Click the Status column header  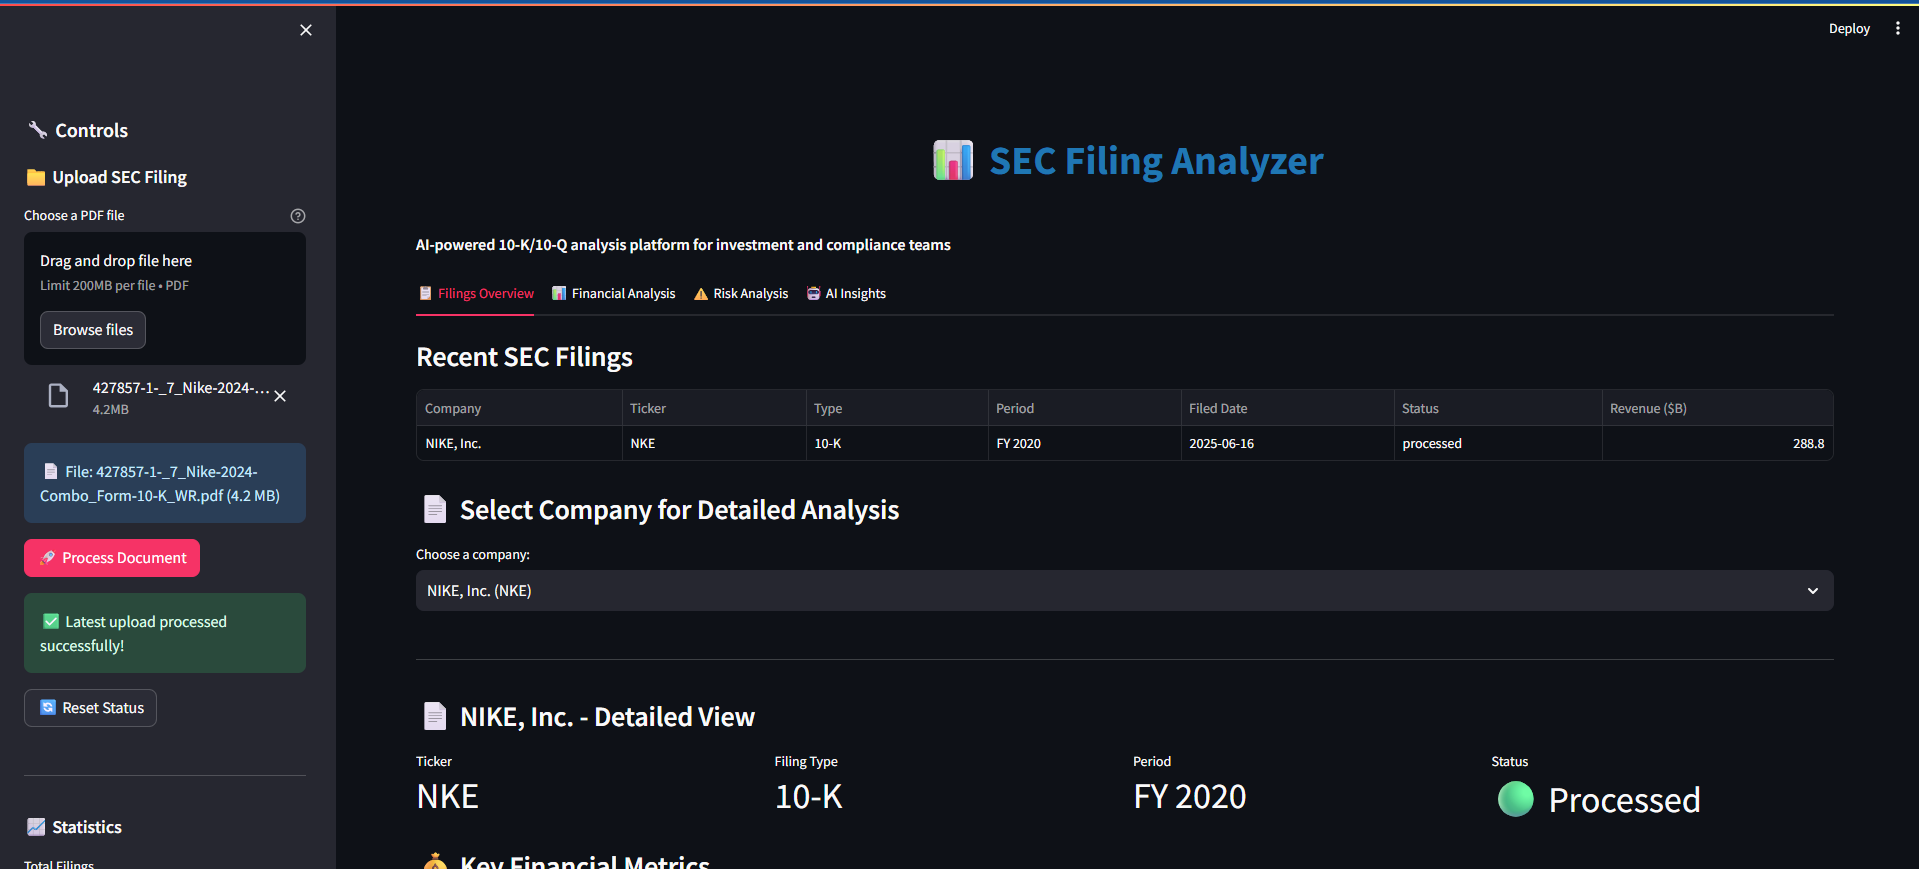tap(1498, 409)
